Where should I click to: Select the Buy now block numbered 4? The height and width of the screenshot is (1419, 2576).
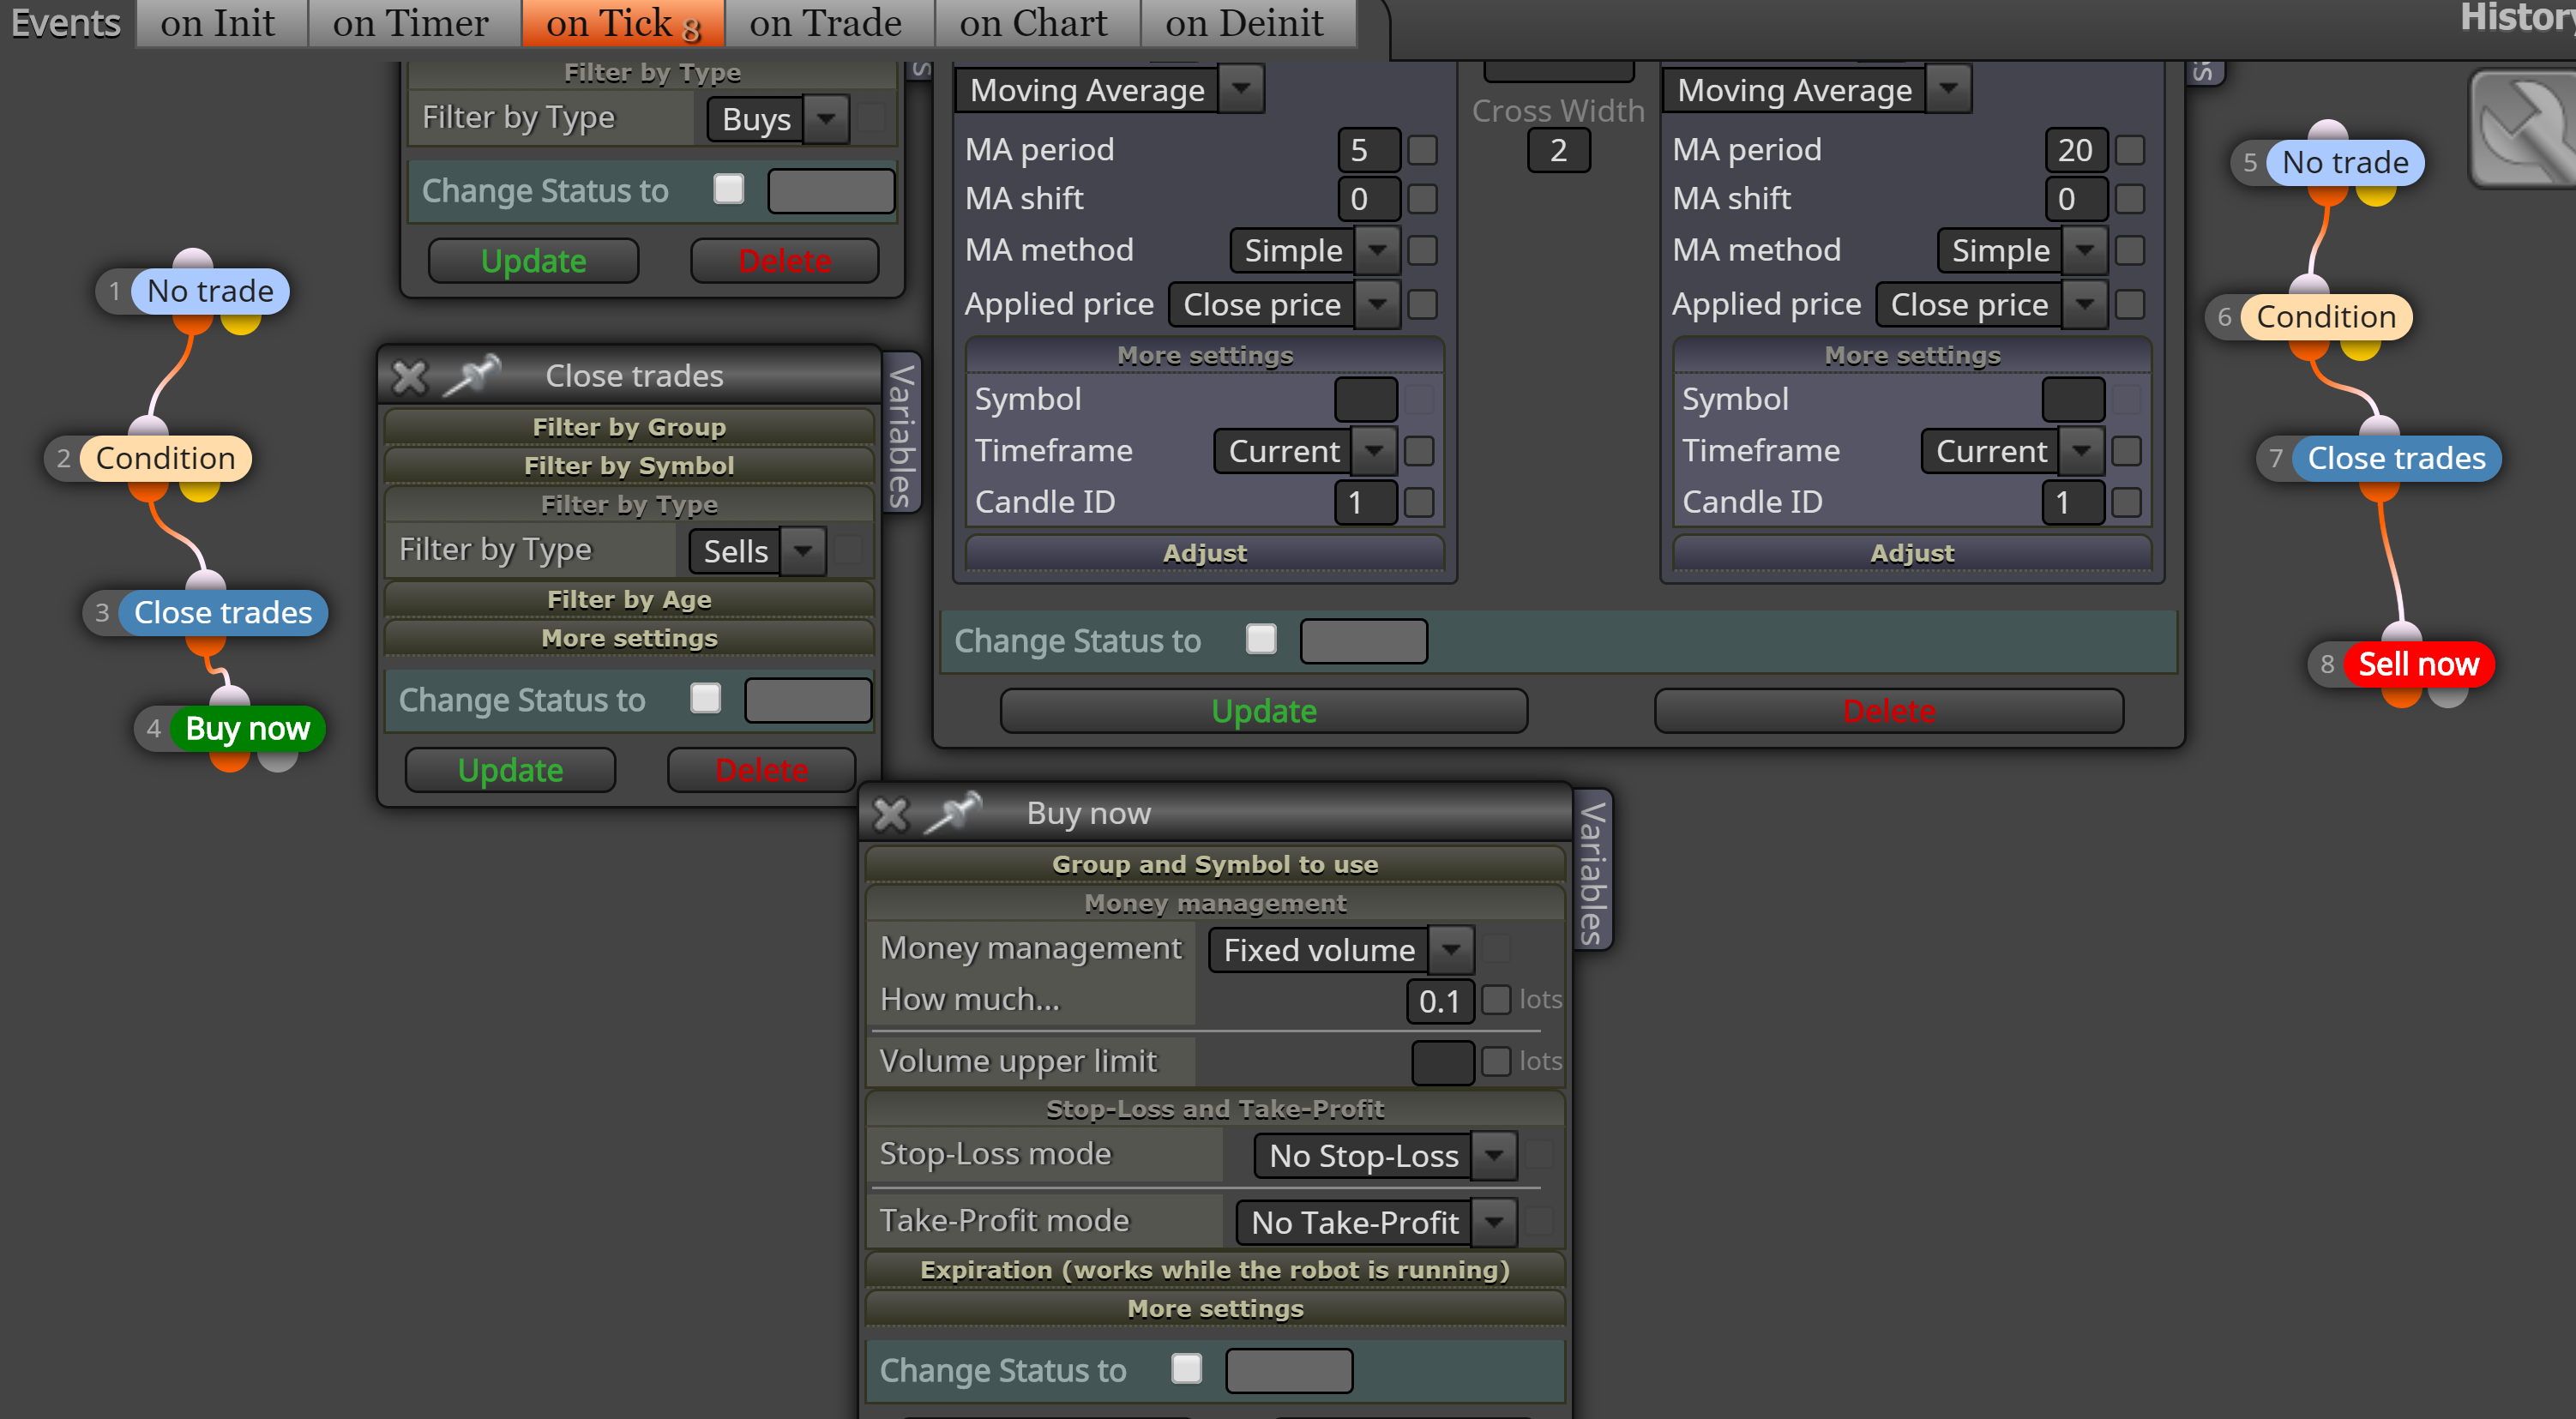coord(247,728)
